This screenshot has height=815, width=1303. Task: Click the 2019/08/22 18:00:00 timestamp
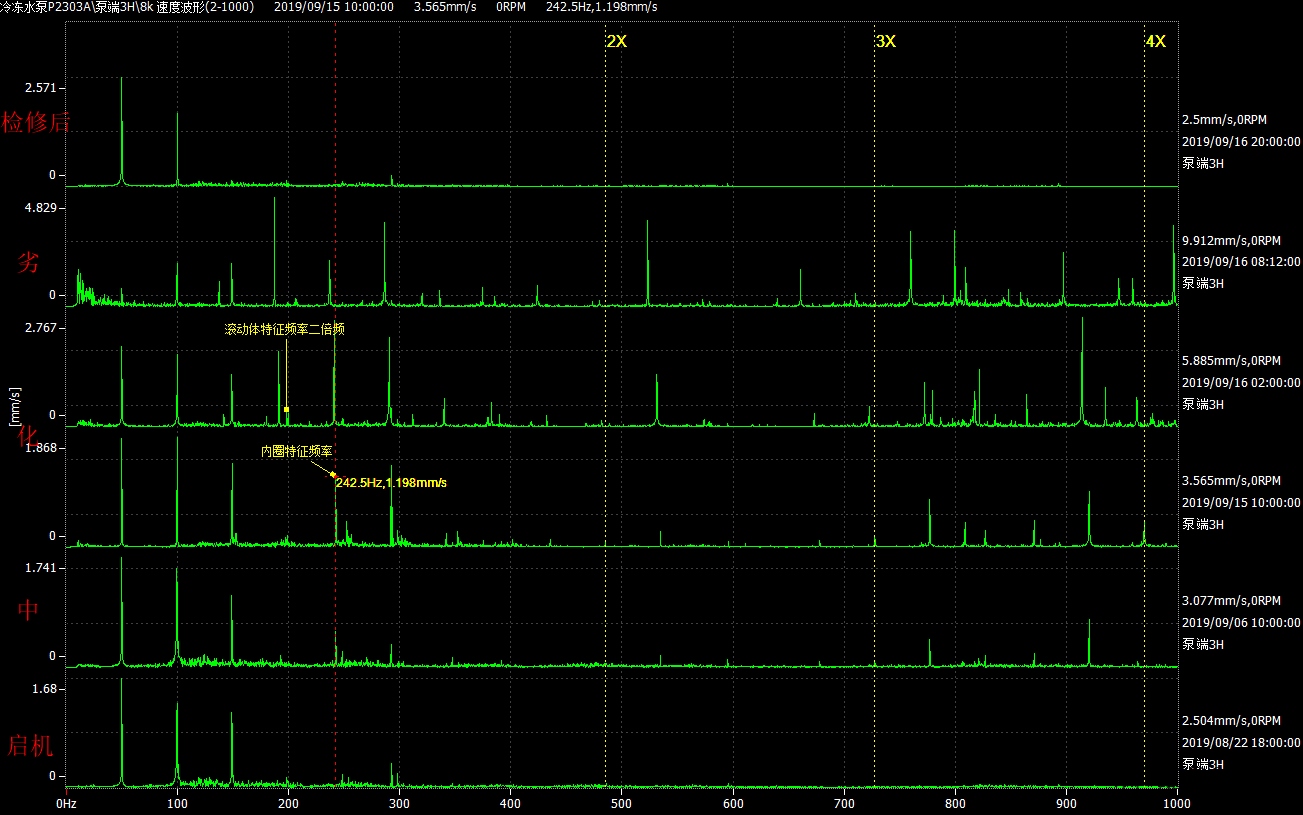coord(1241,743)
